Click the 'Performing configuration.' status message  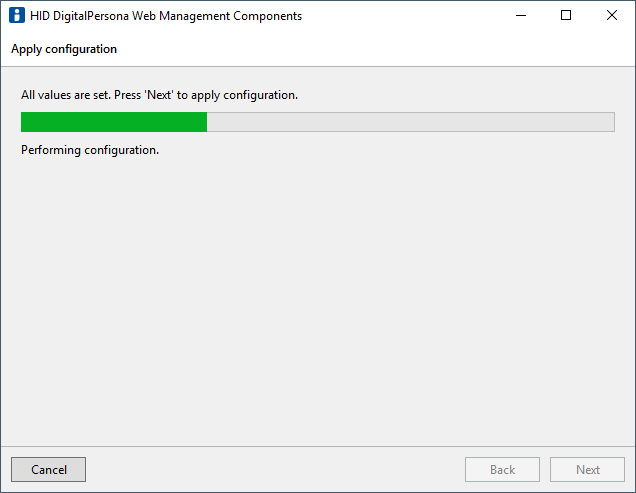90,150
